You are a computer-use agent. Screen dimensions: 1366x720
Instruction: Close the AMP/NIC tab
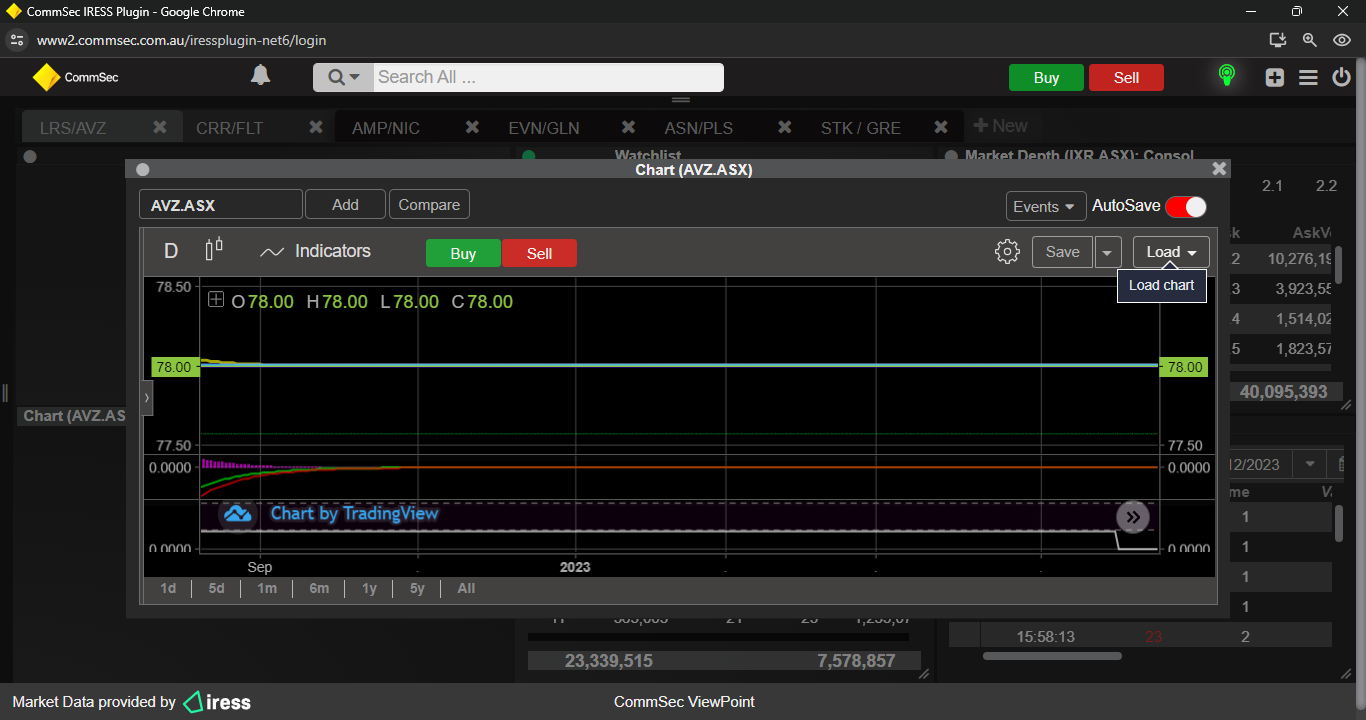(472, 127)
